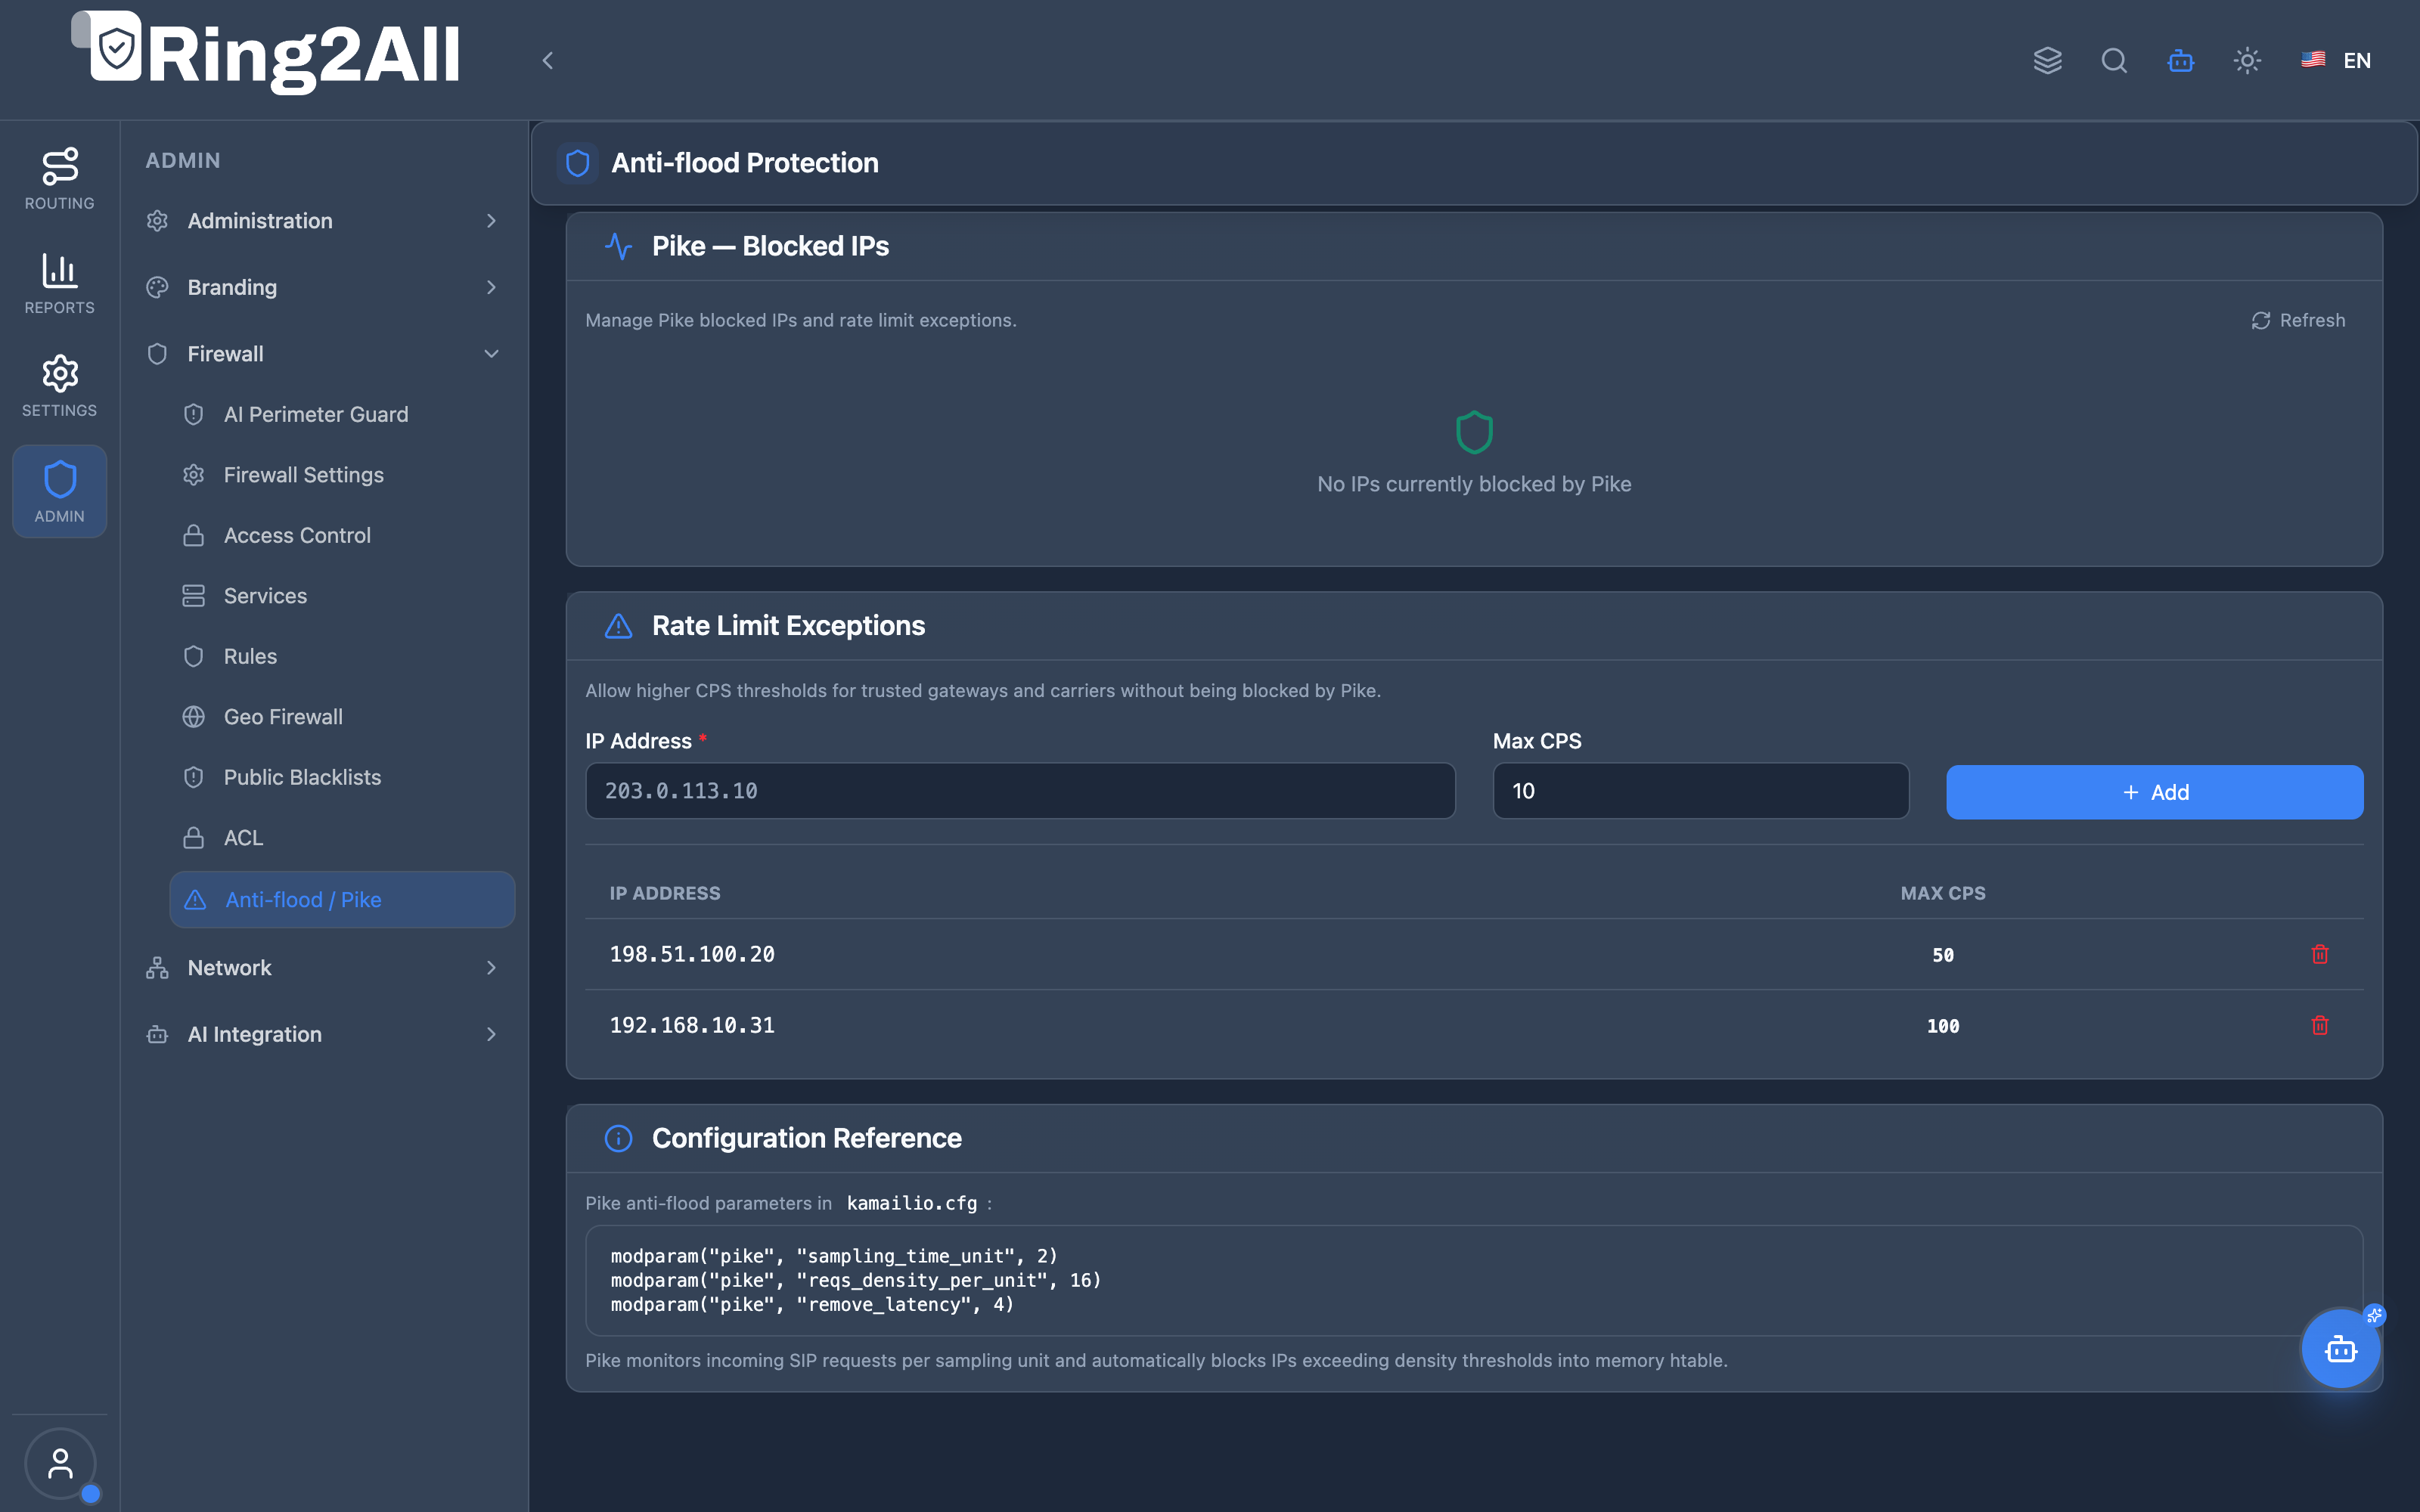Expand the Network menu
Image resolution: width=2420 pixels, height=1512 pixels.
point(322,968)
